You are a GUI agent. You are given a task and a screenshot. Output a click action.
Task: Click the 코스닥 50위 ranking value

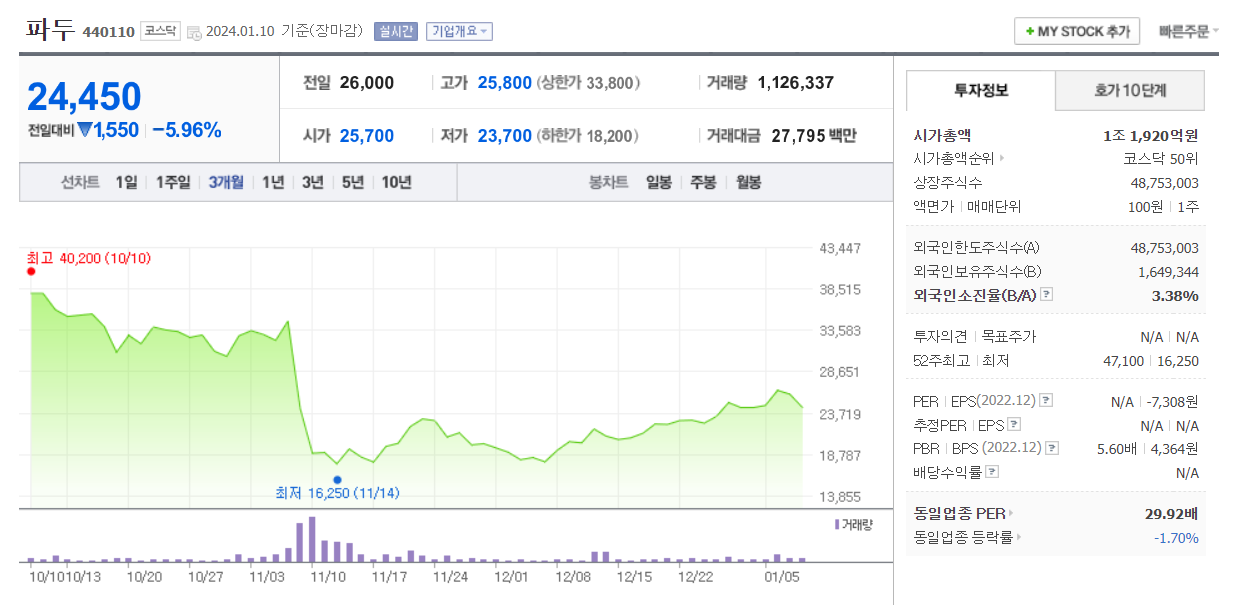point(1161,158)
